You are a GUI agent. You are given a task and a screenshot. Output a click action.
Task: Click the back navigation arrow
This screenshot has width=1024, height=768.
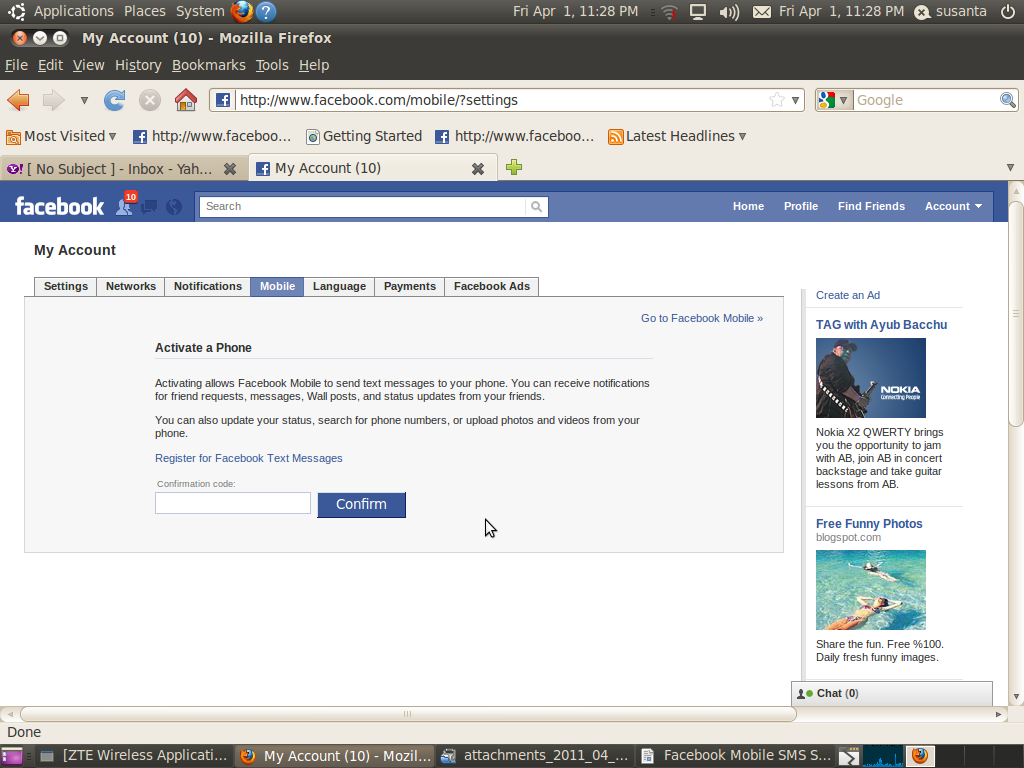pos(19,100)
